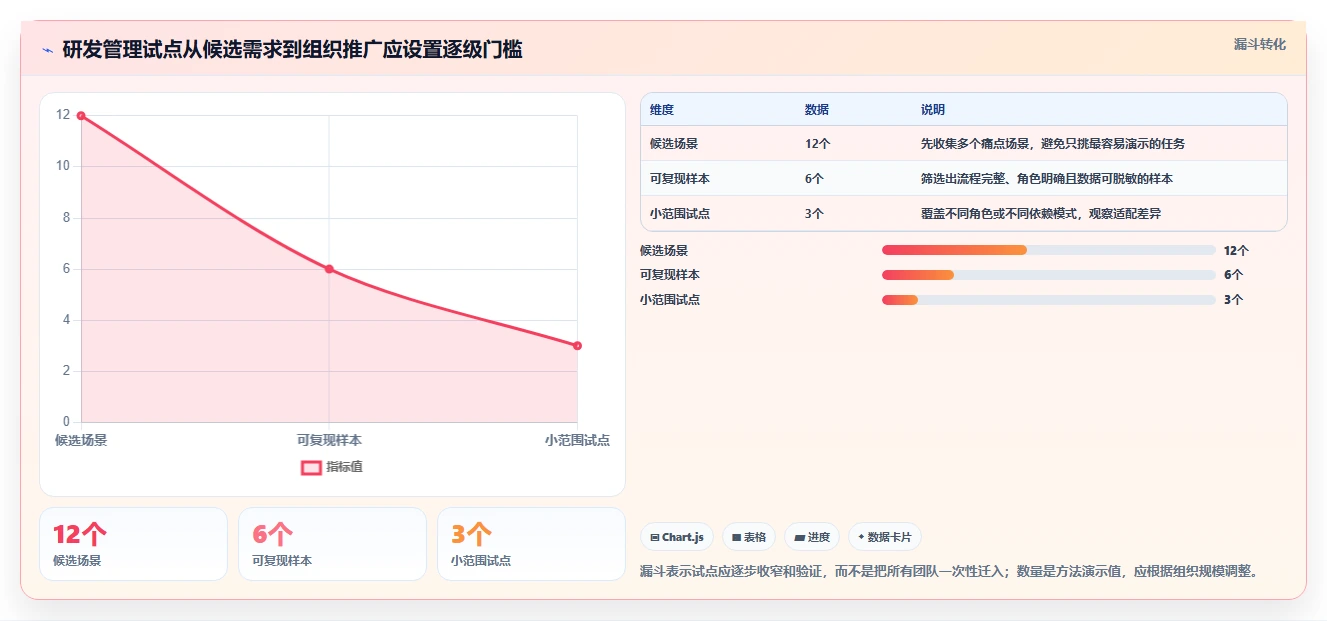Click the 可复现样本 progress bar
This screenshot has width=1327, height=621.
coord(1048,275)
